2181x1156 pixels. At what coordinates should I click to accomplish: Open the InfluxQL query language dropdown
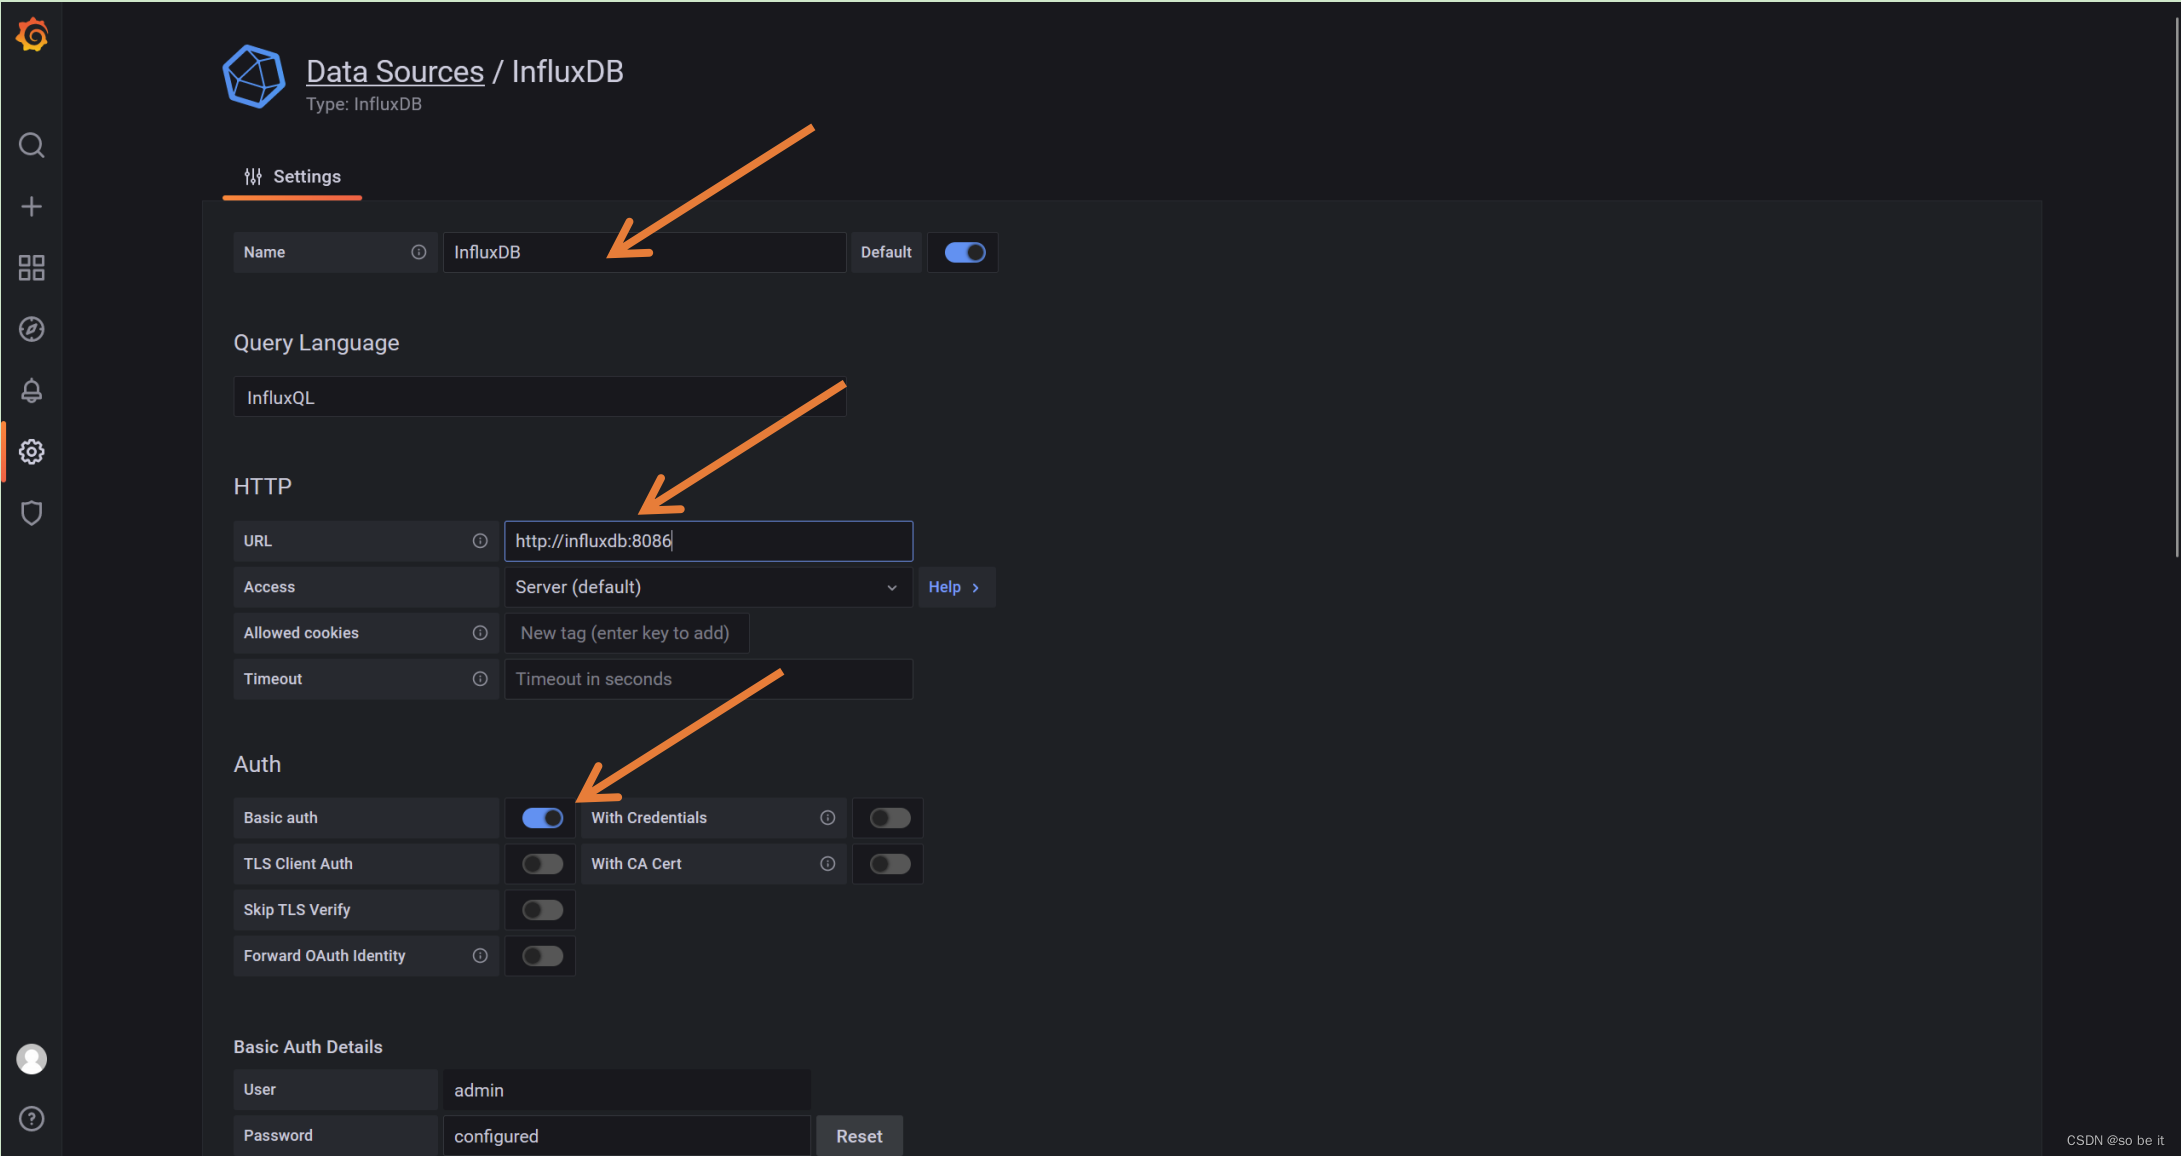539,398
